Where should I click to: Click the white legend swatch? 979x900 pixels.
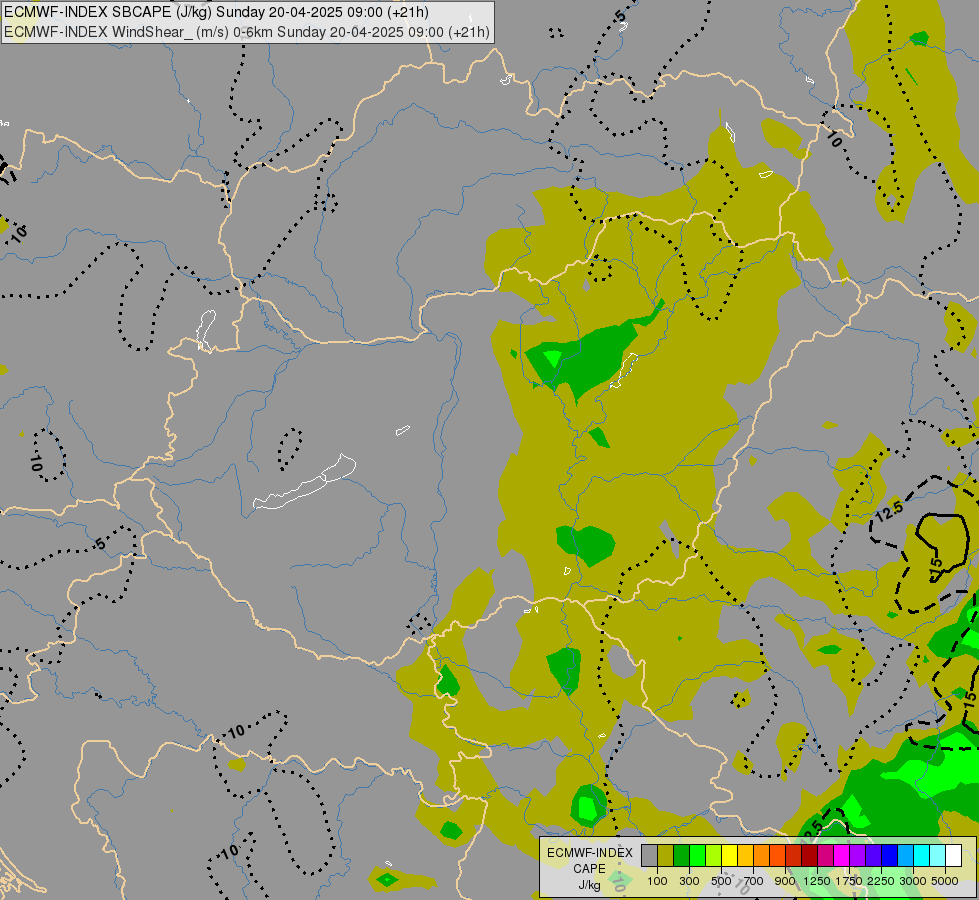coord(955,856)
